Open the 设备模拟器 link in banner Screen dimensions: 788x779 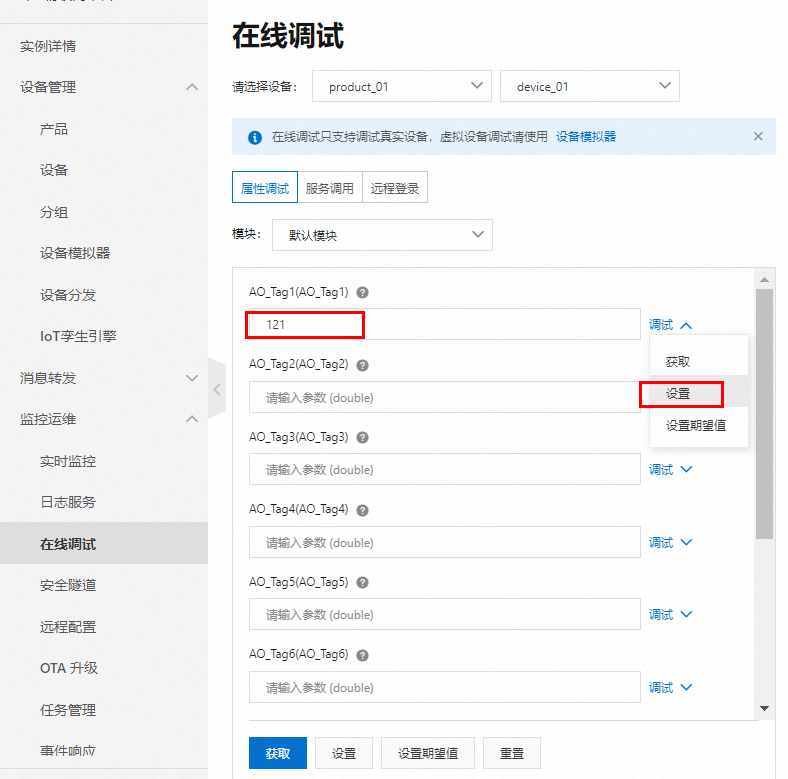point(586,137)
